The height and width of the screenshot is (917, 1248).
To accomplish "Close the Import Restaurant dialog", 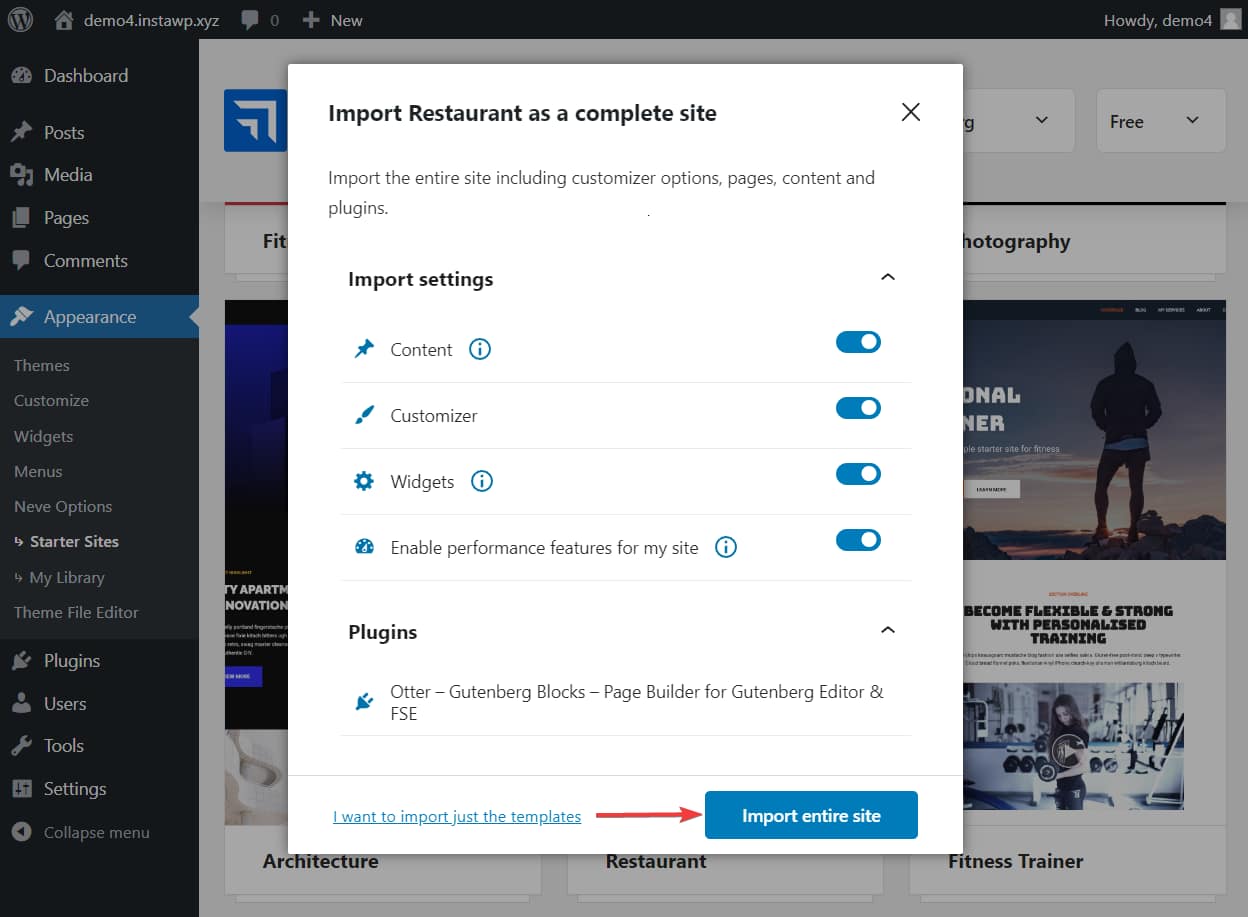I will (910, 112).
